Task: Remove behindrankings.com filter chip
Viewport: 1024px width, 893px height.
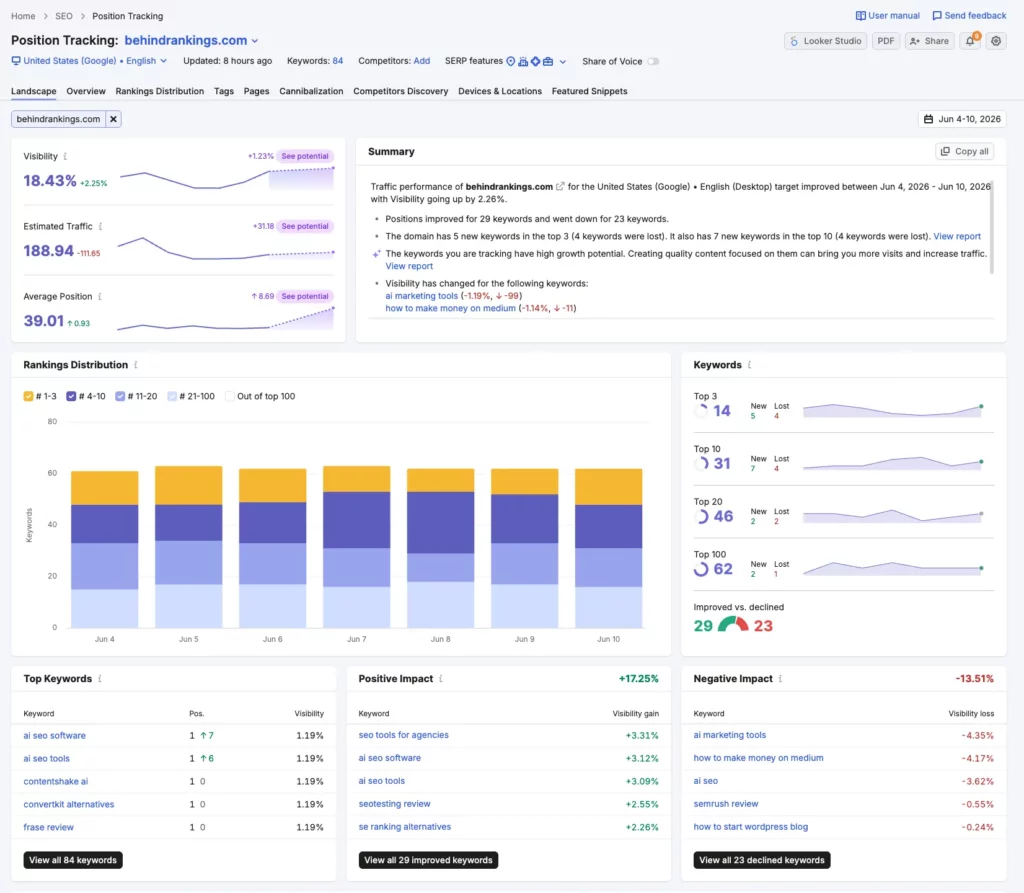Action: (x=113, y=119)
